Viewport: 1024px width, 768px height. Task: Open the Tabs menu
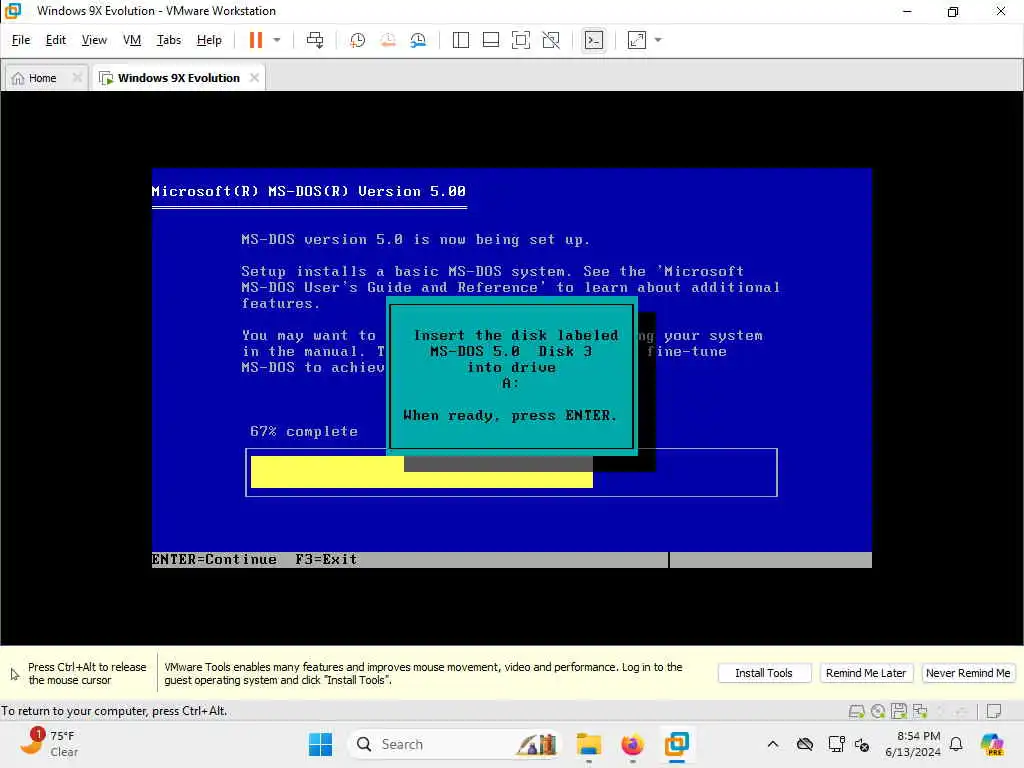168,40
